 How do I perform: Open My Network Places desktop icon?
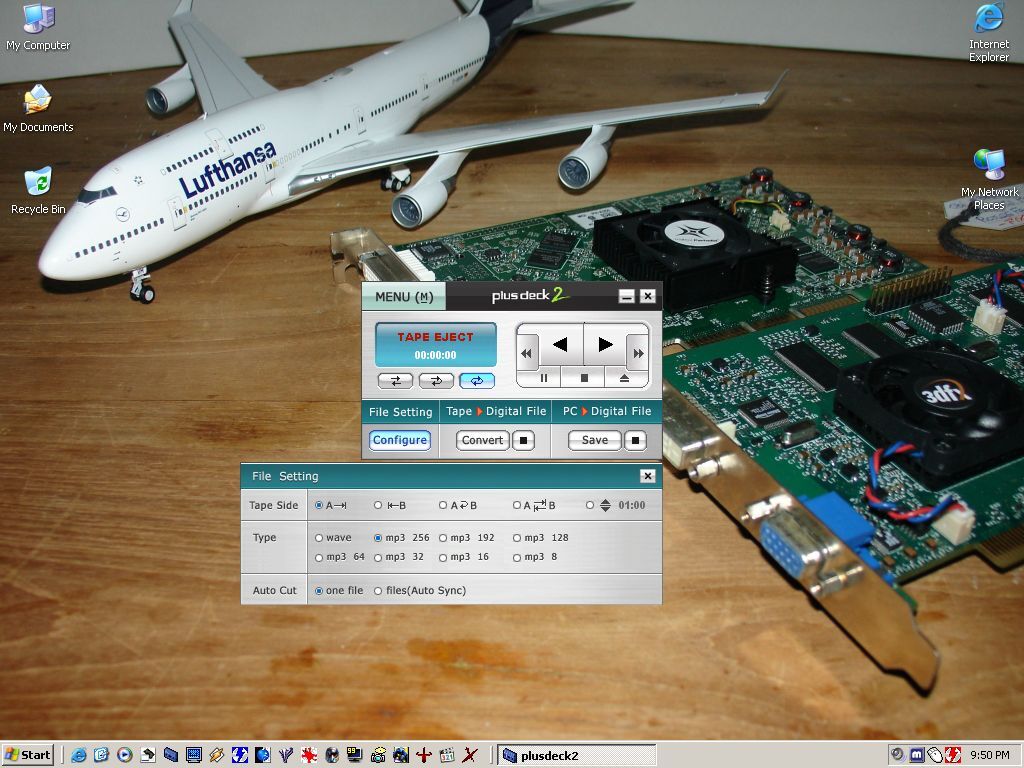[989, 180]
